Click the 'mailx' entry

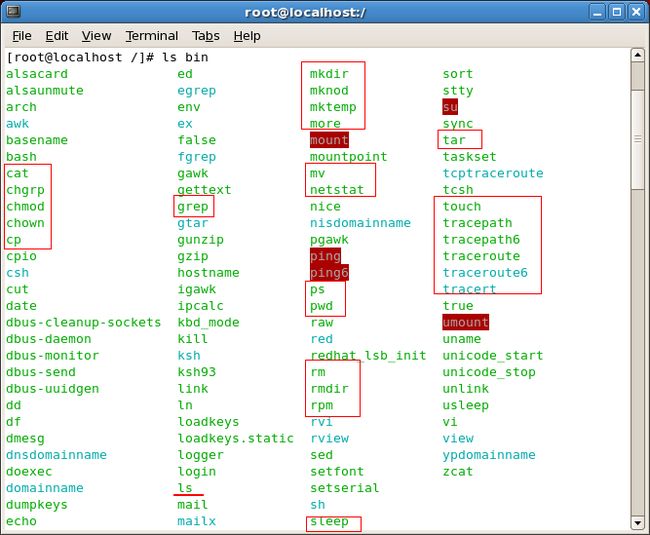coord(197,521)
